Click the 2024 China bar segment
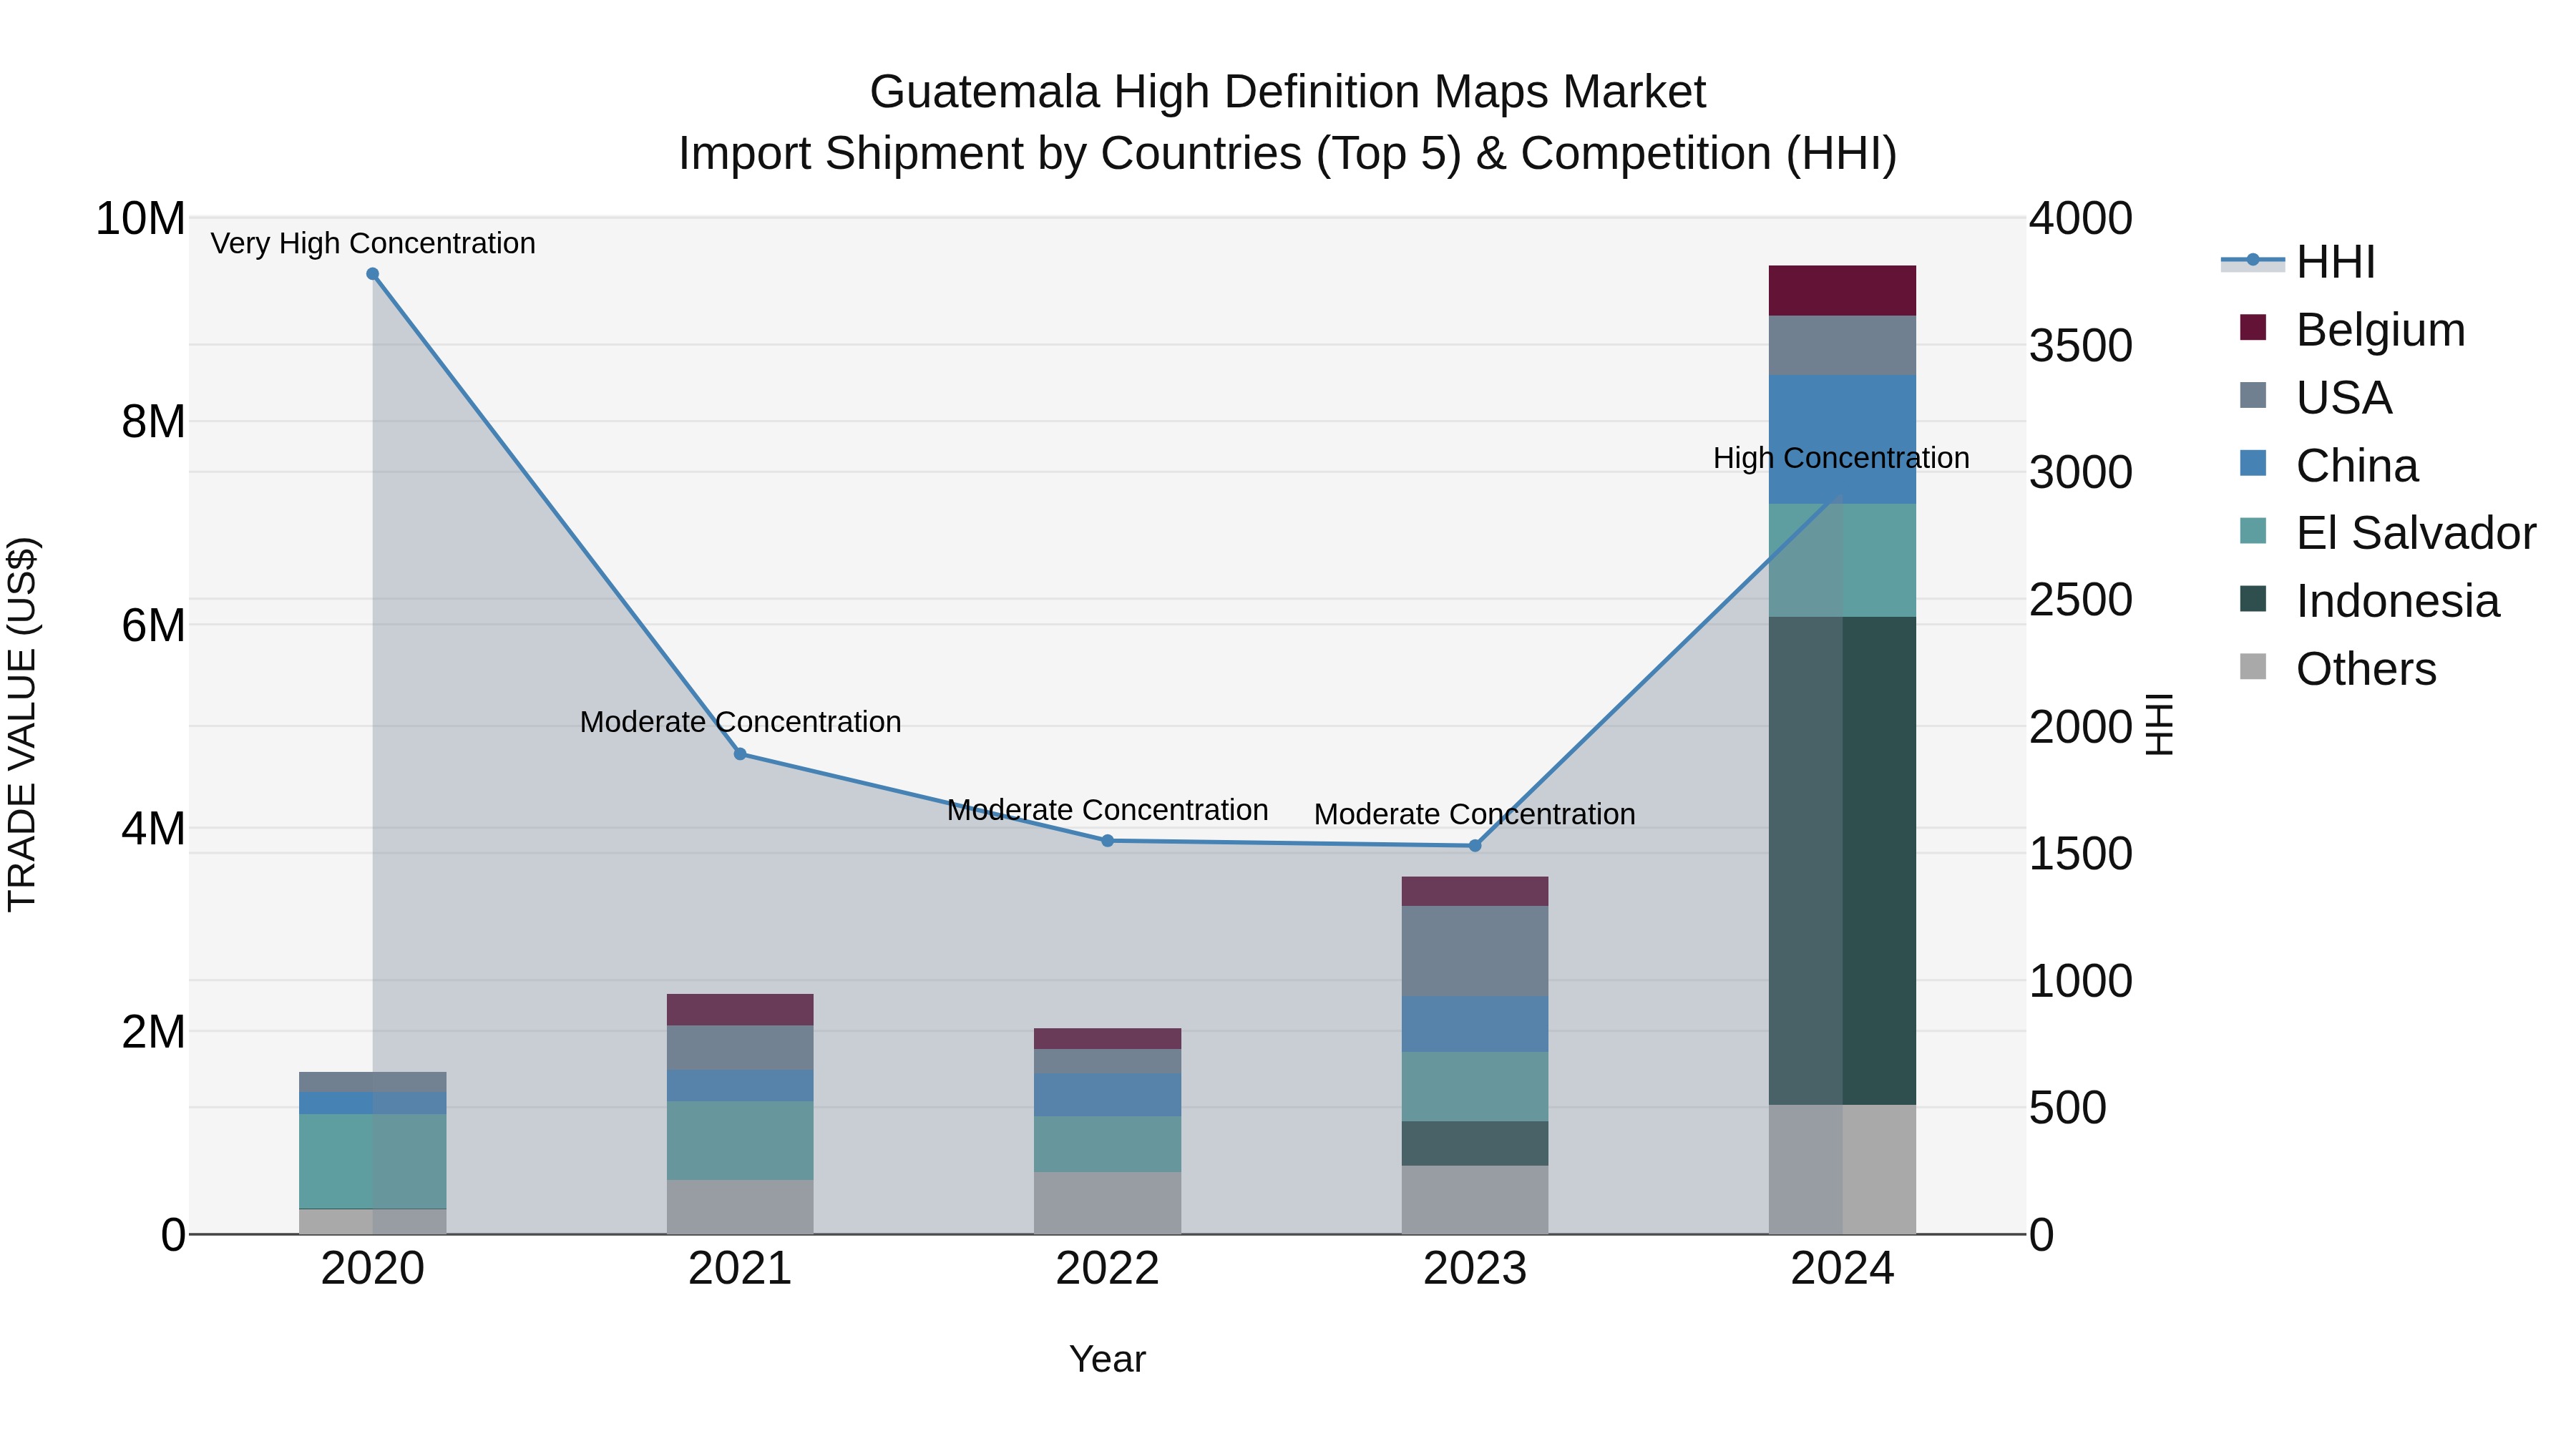The width and height of the screenshot is (2576, 1449). click(1842, 440)
